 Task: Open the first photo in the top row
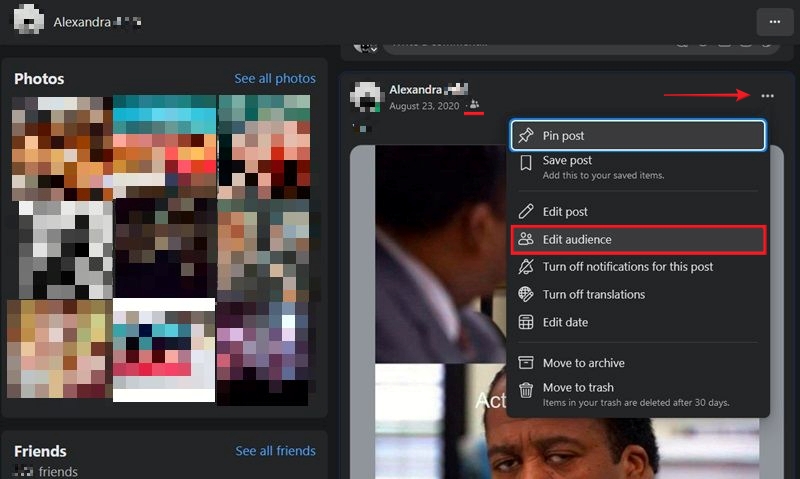pos(62,148)
